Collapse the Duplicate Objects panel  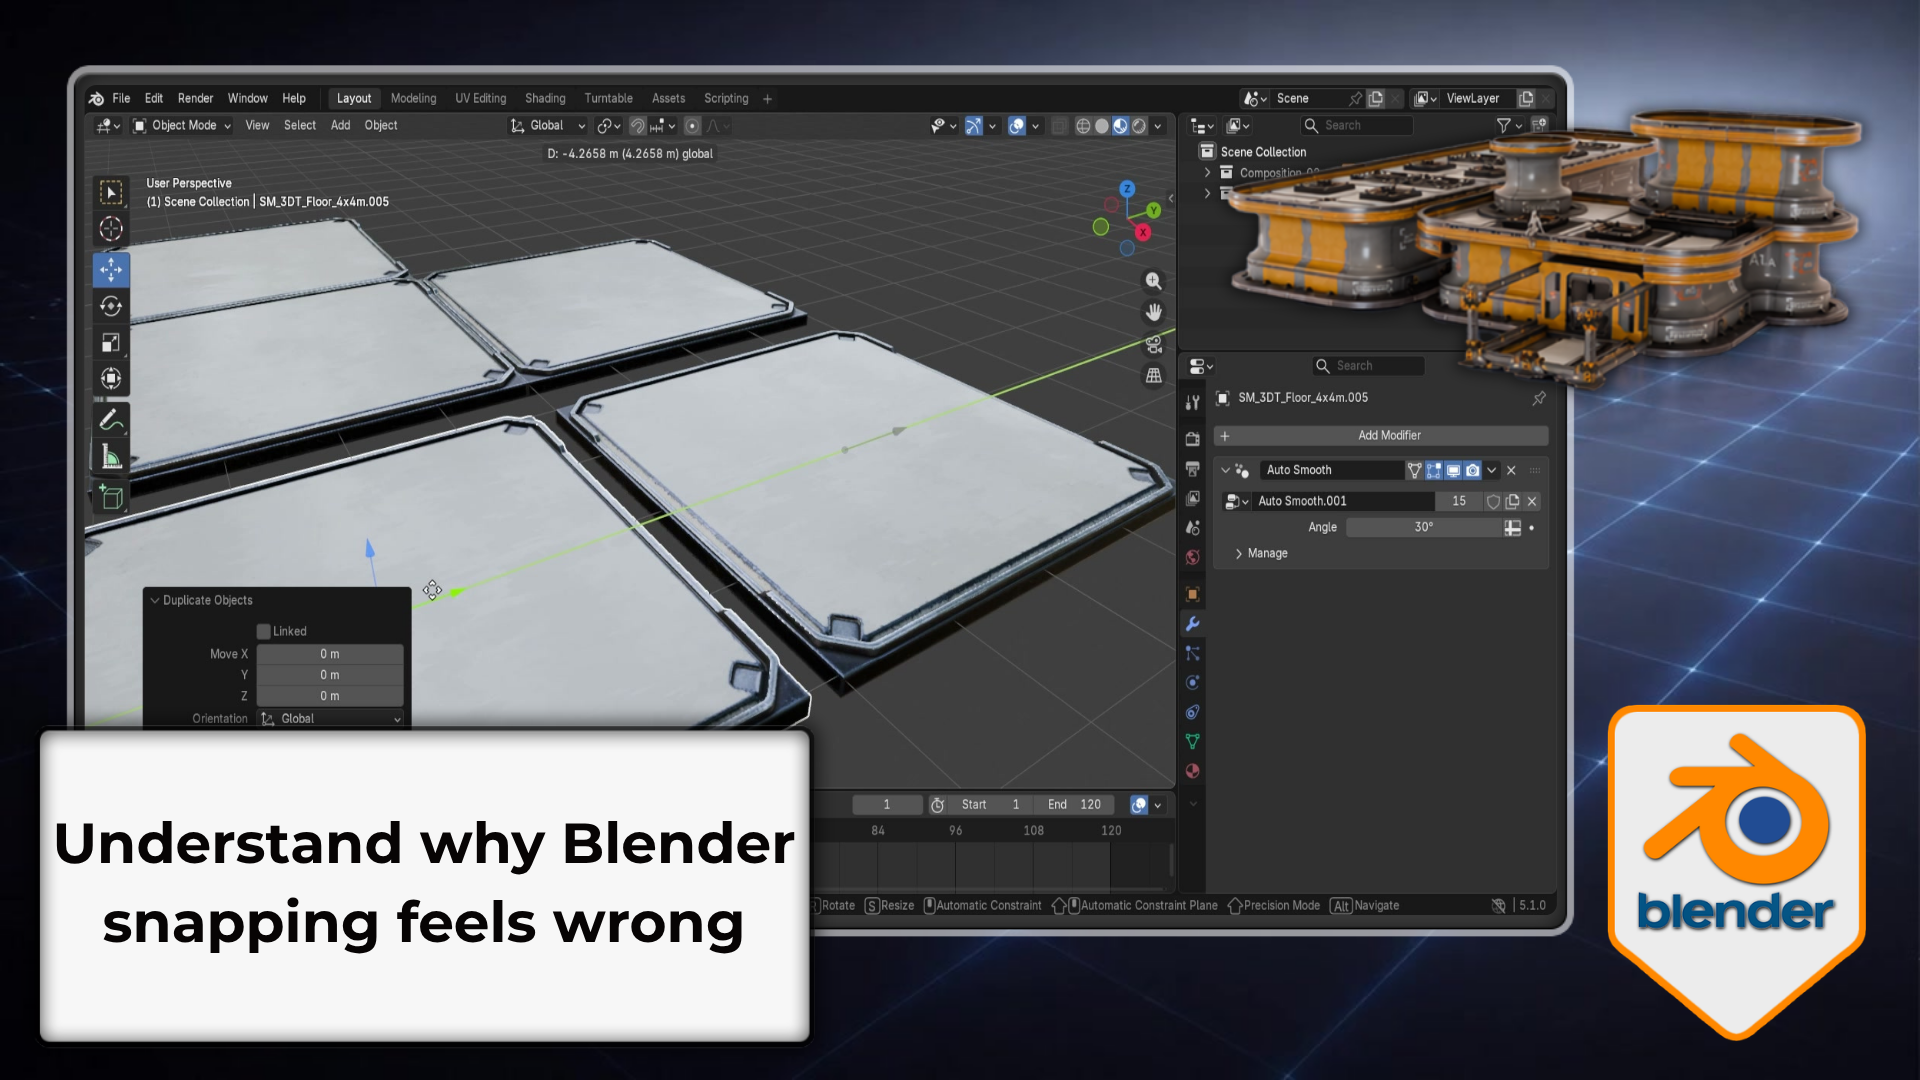coord(155,600)
